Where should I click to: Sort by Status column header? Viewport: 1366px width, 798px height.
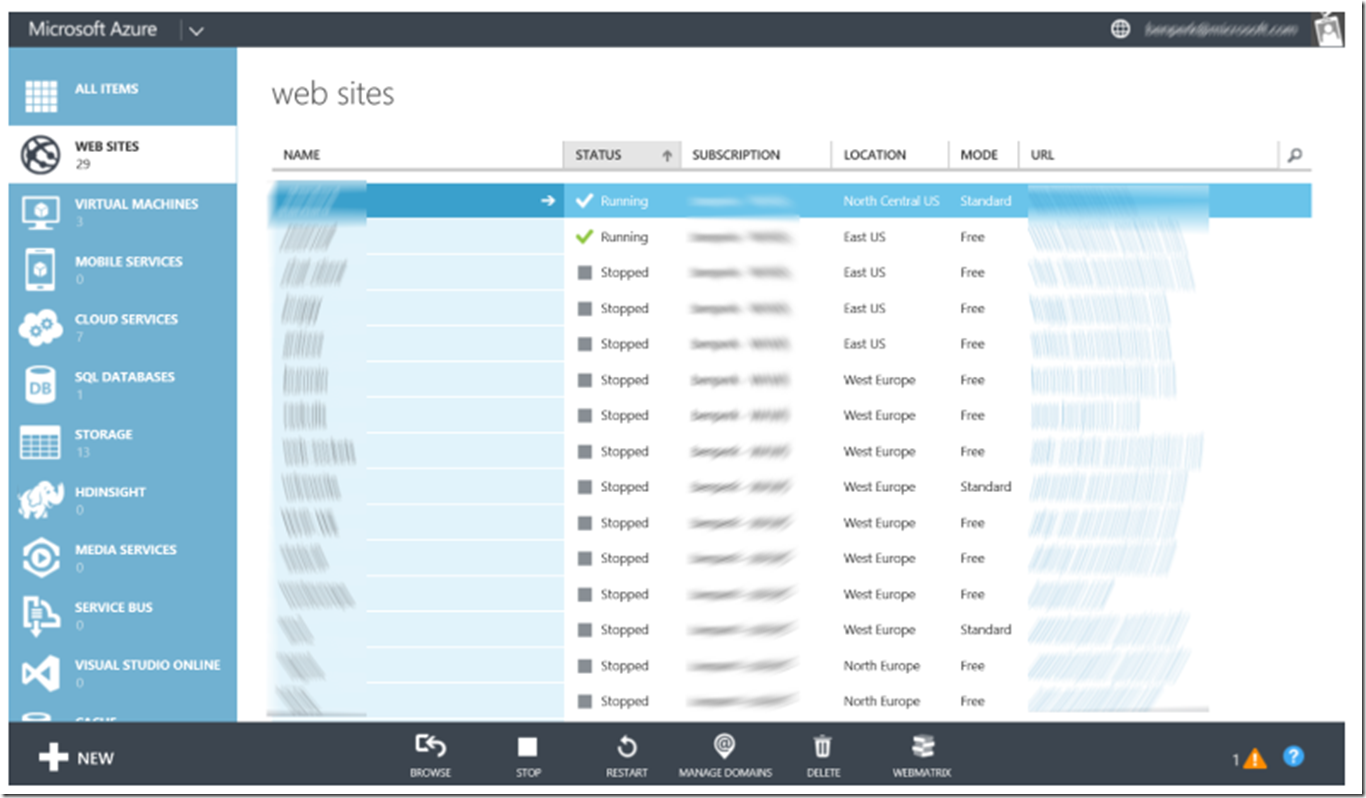(622, 155)
